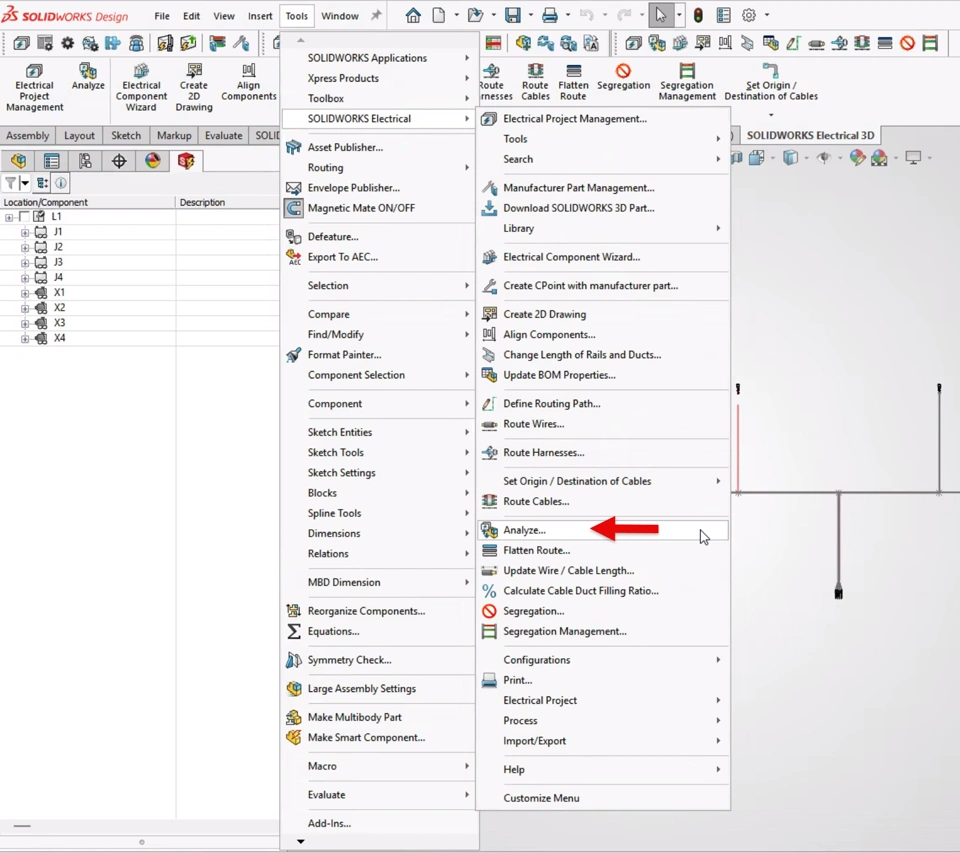Screen dimensions: 960x853
Task: Click the Location/Component column header
Action: pos(88,202)
